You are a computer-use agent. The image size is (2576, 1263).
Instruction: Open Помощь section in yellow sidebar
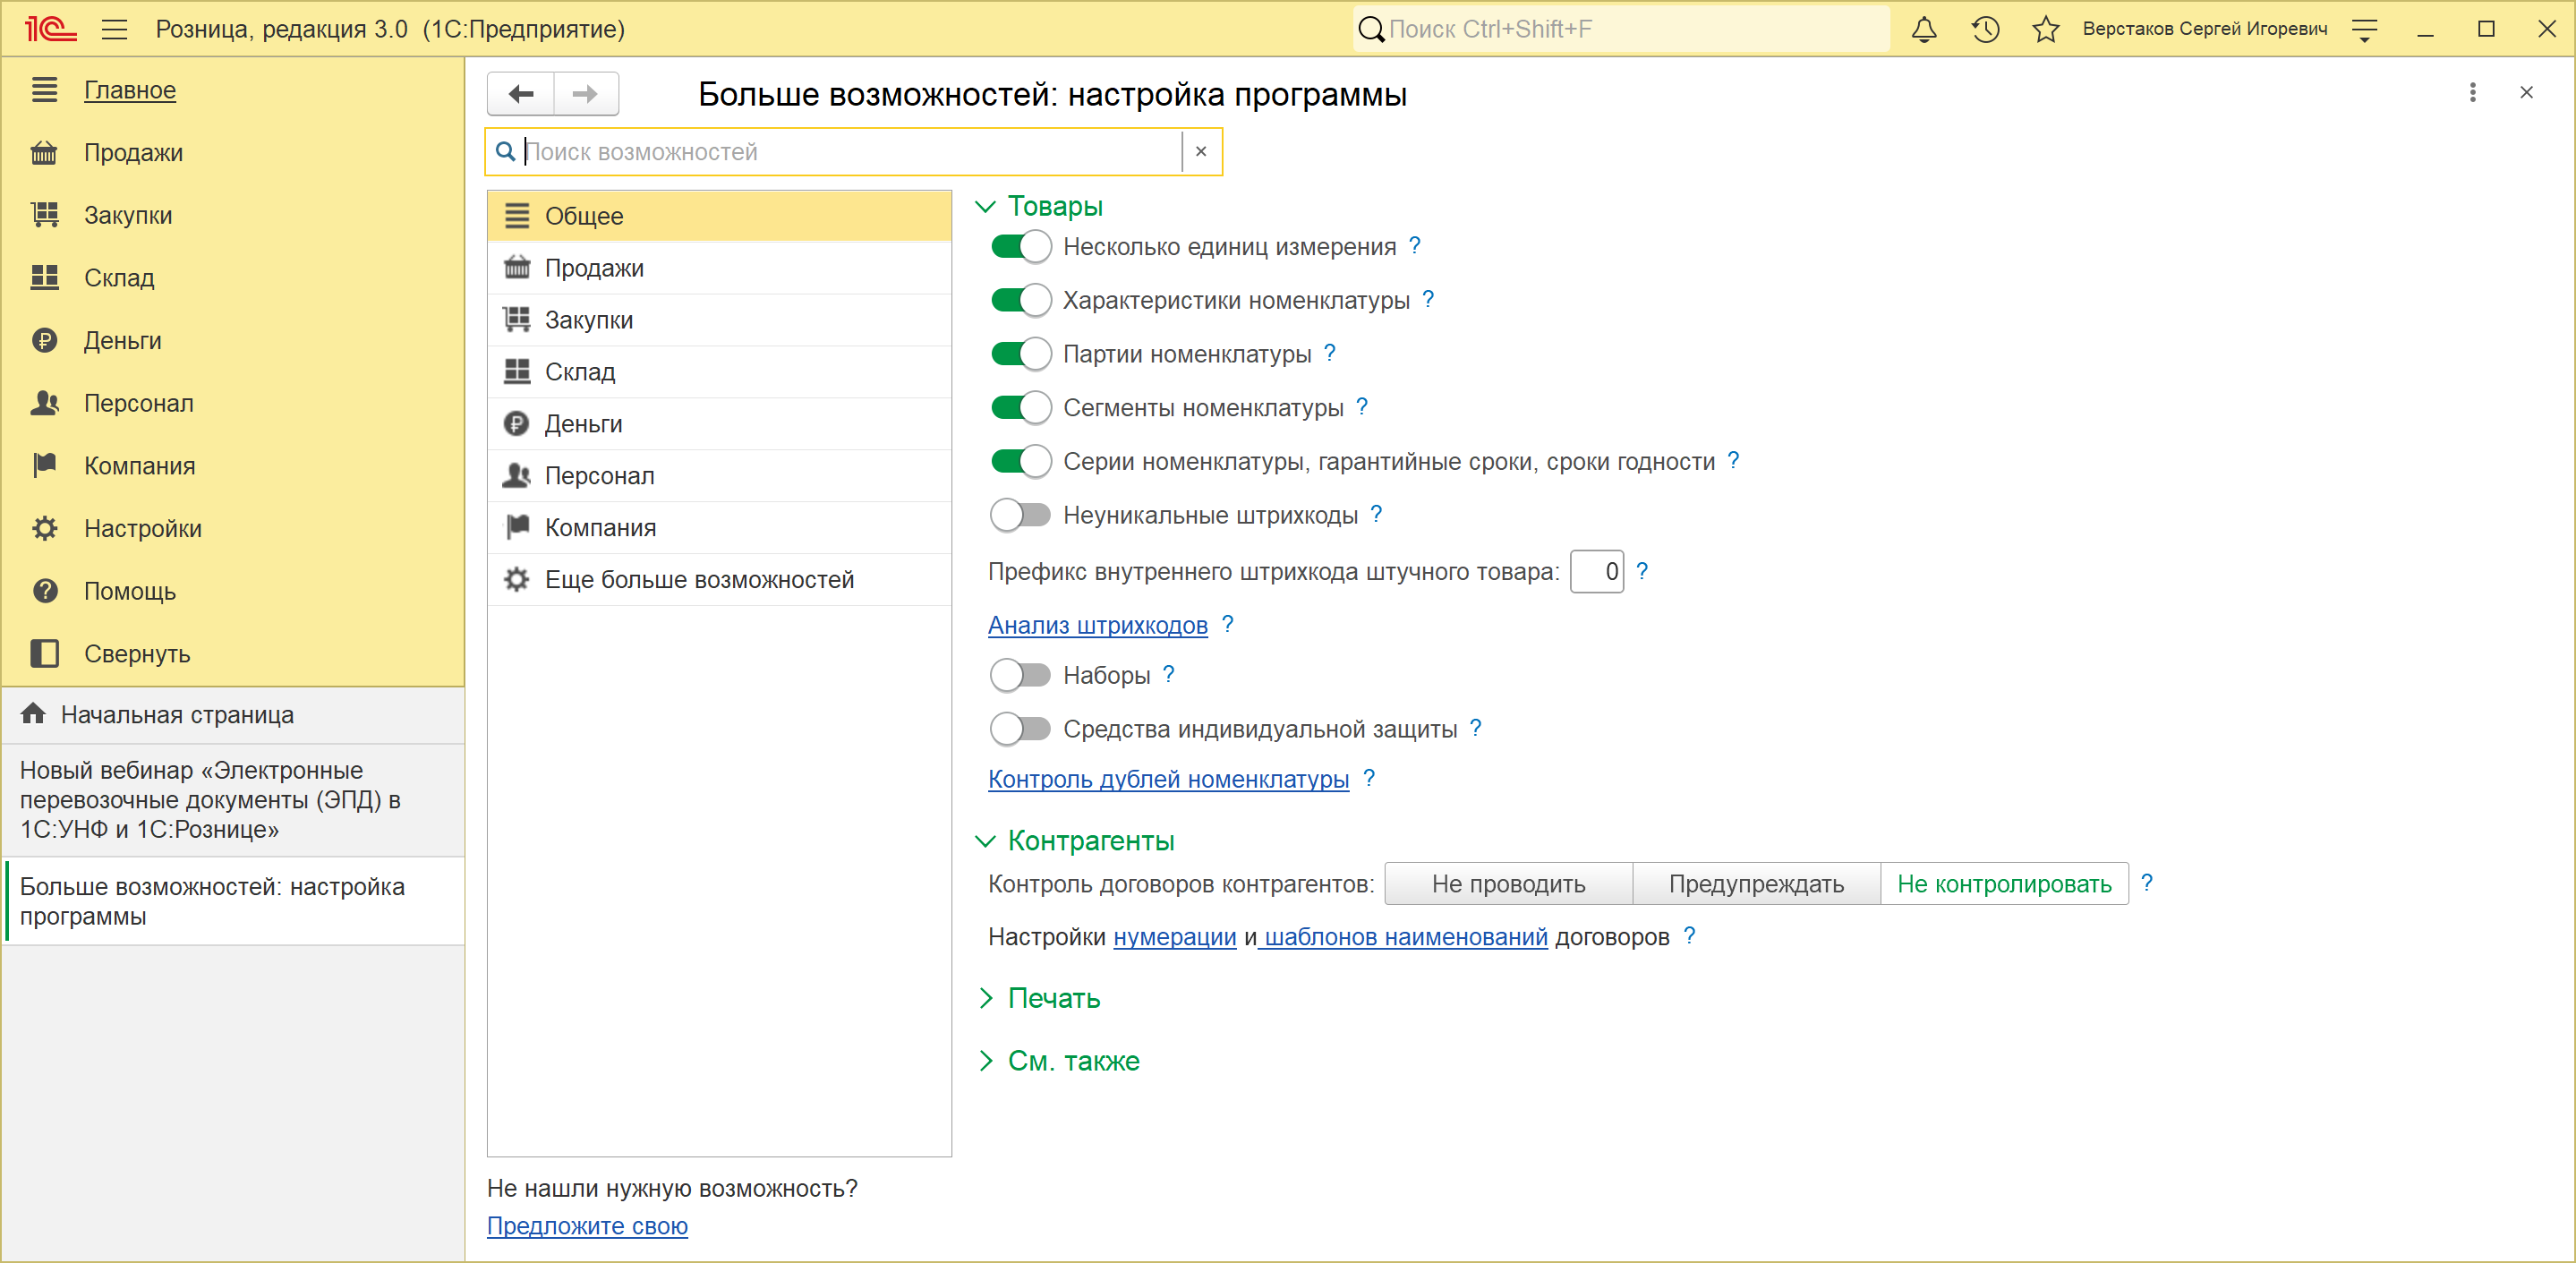(130, 591)
